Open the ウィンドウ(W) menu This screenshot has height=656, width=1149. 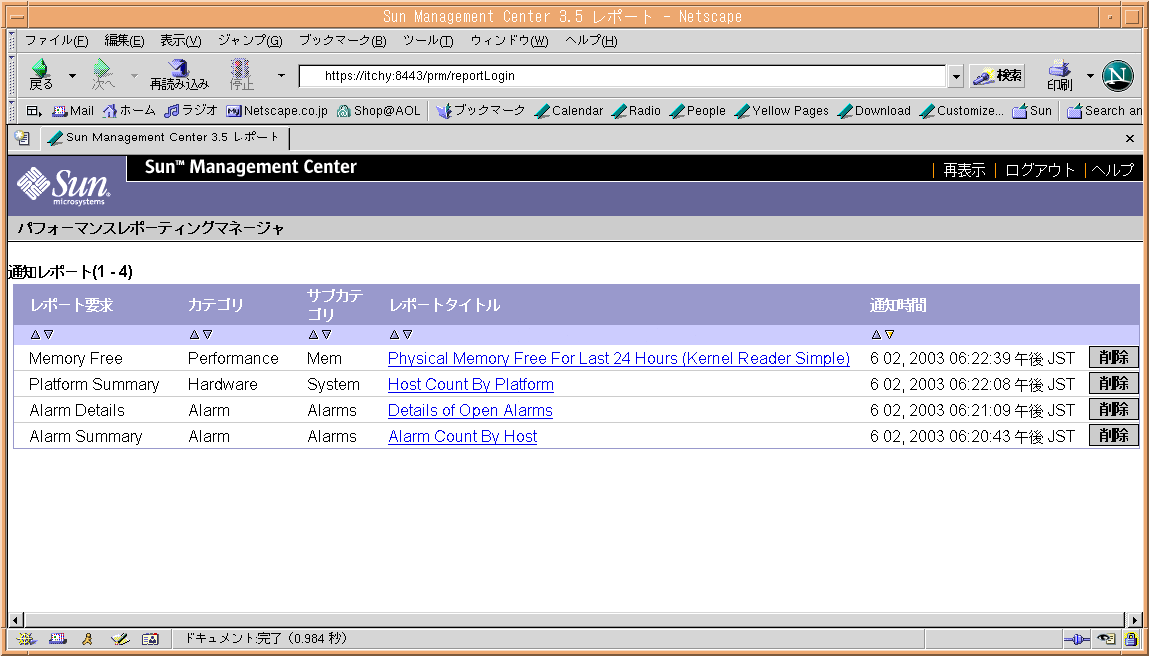509,40
